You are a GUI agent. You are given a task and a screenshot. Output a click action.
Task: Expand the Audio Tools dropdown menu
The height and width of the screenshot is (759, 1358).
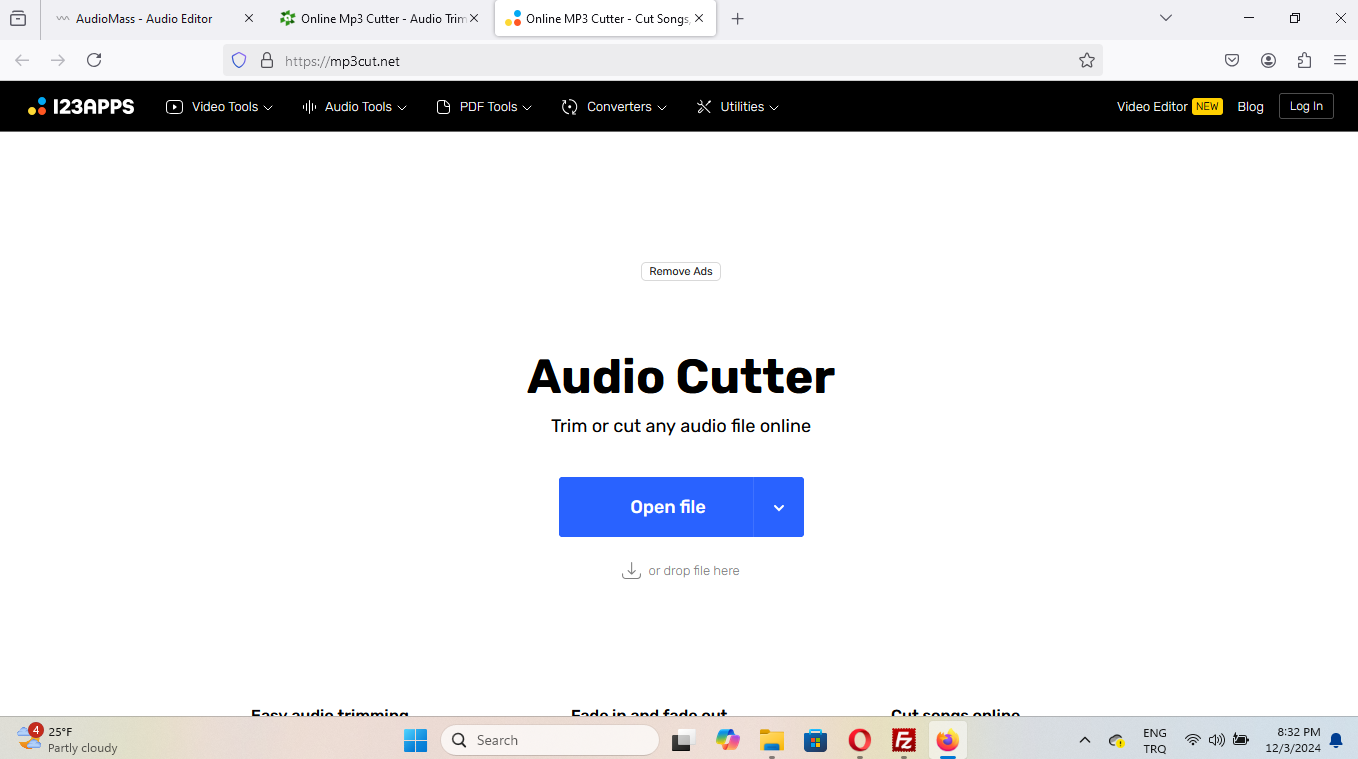click(355, 107)
